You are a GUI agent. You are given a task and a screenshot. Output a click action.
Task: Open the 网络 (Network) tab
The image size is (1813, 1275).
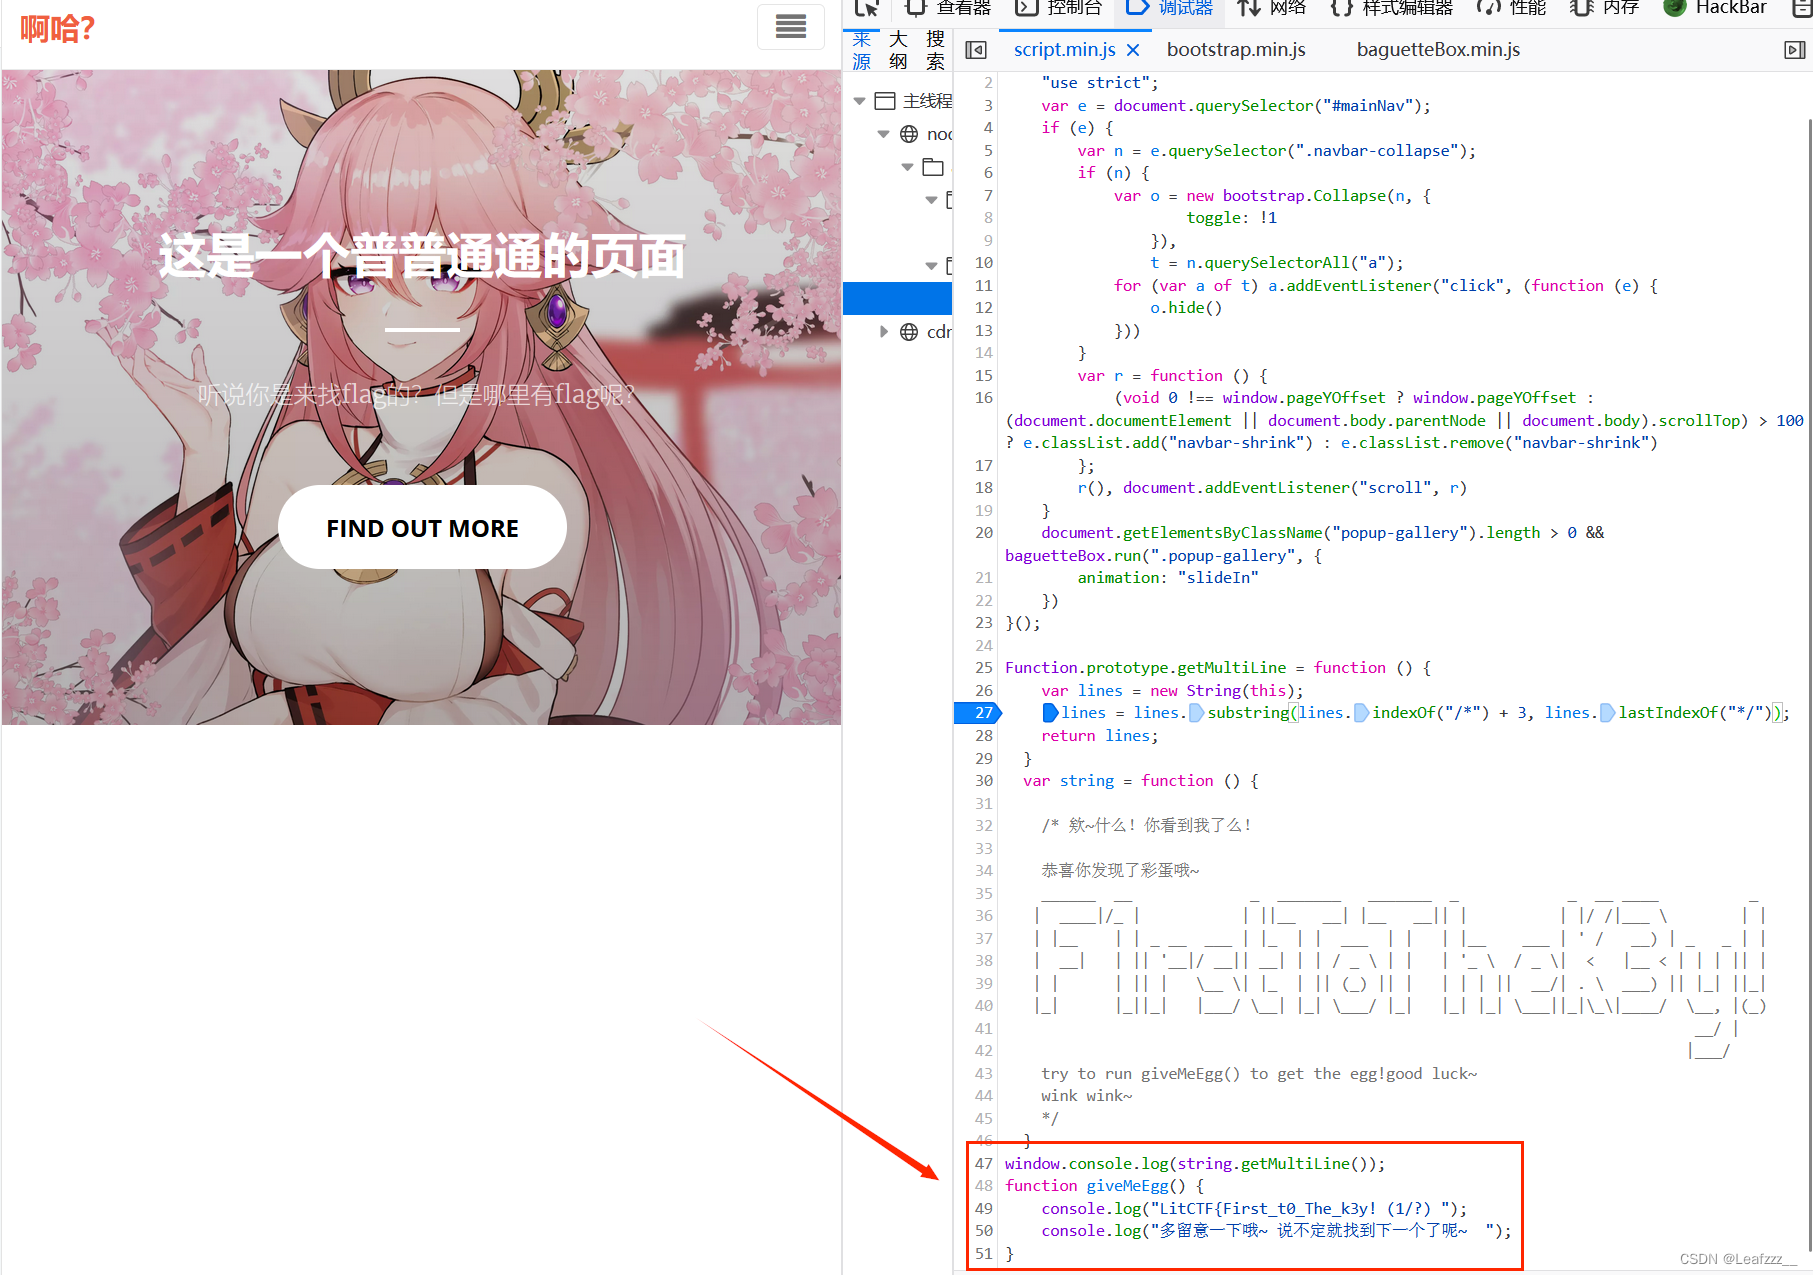(x=1272, y=8)
